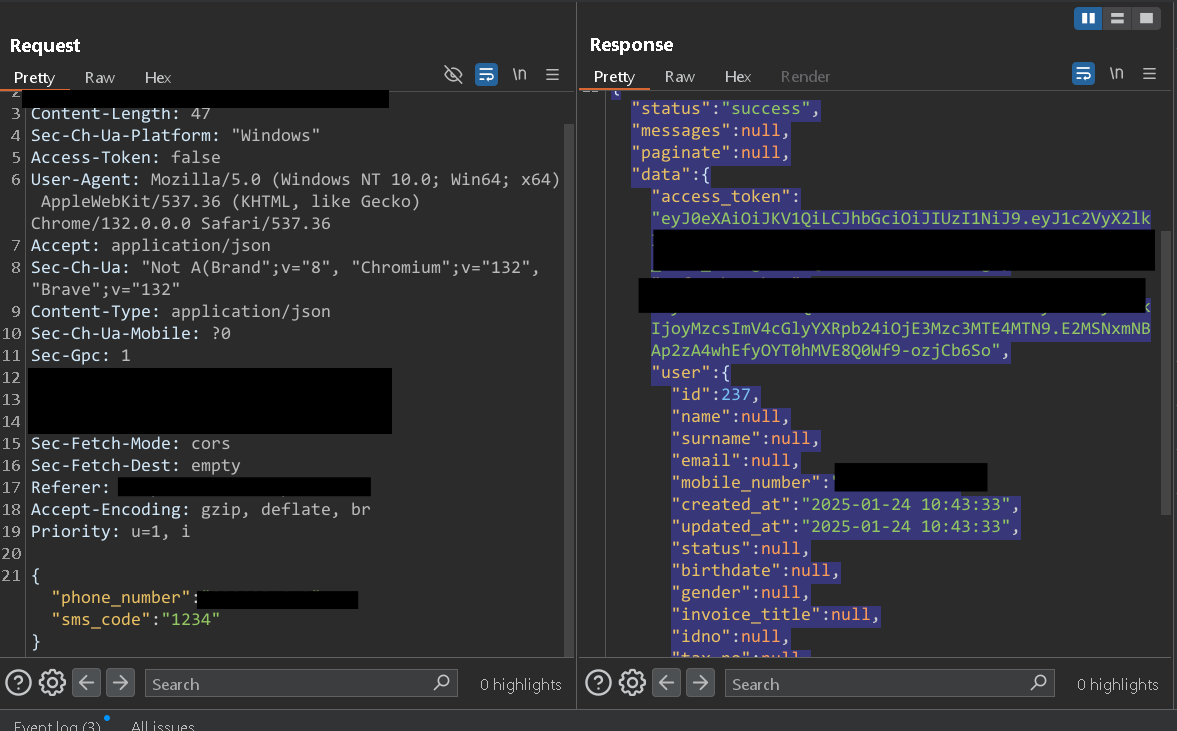Click the "access_token" key in response
Viewport: 1177px width, 731px height.
point(721,197)
